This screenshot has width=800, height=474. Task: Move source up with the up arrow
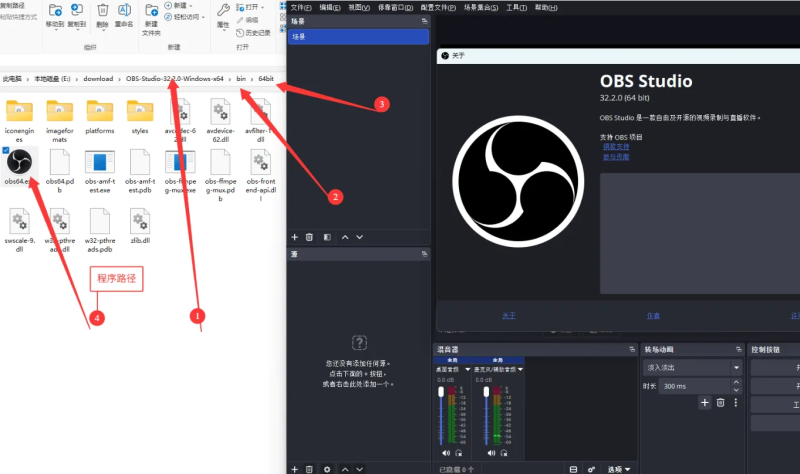point(345,469)
